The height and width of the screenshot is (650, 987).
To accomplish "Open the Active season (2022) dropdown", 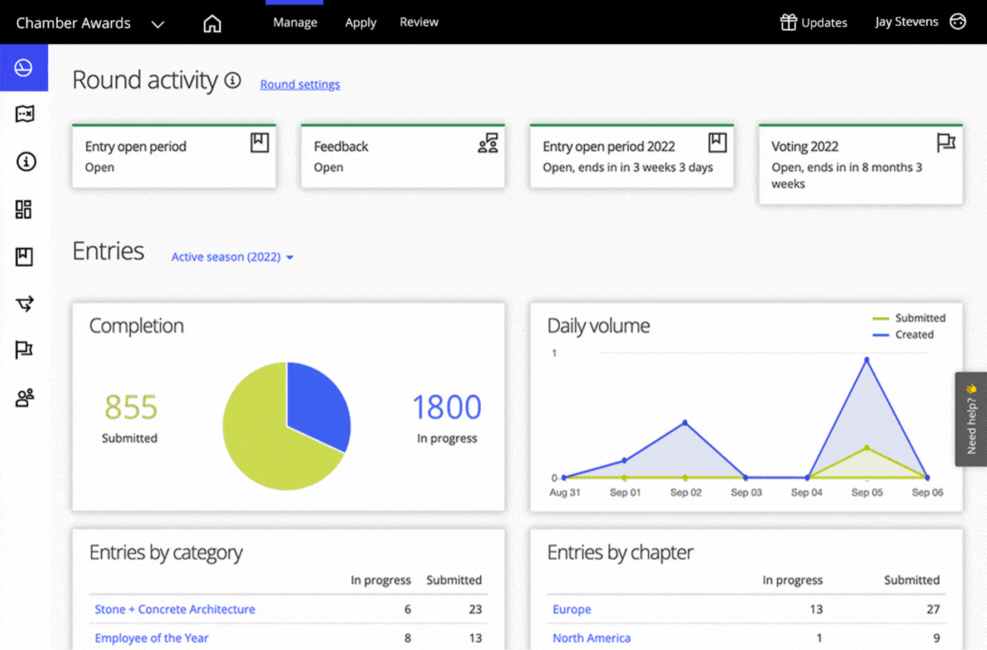I will pyautogui.click(x=232, y=257).
